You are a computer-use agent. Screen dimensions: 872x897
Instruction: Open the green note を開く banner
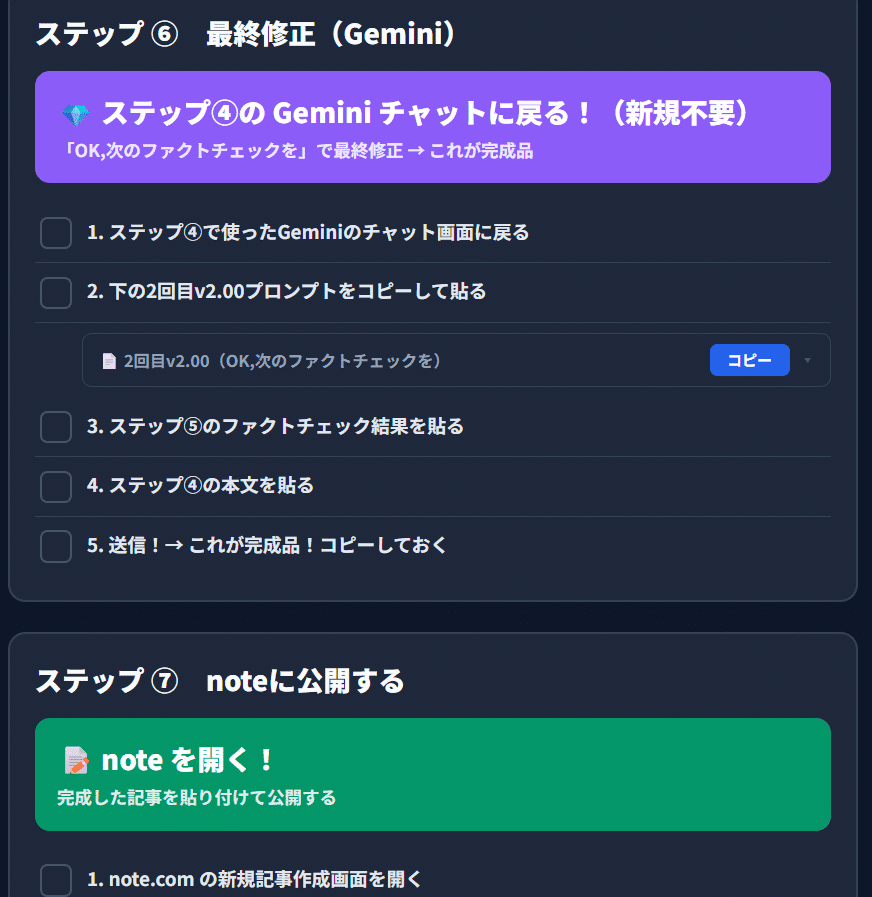[433, 775]
